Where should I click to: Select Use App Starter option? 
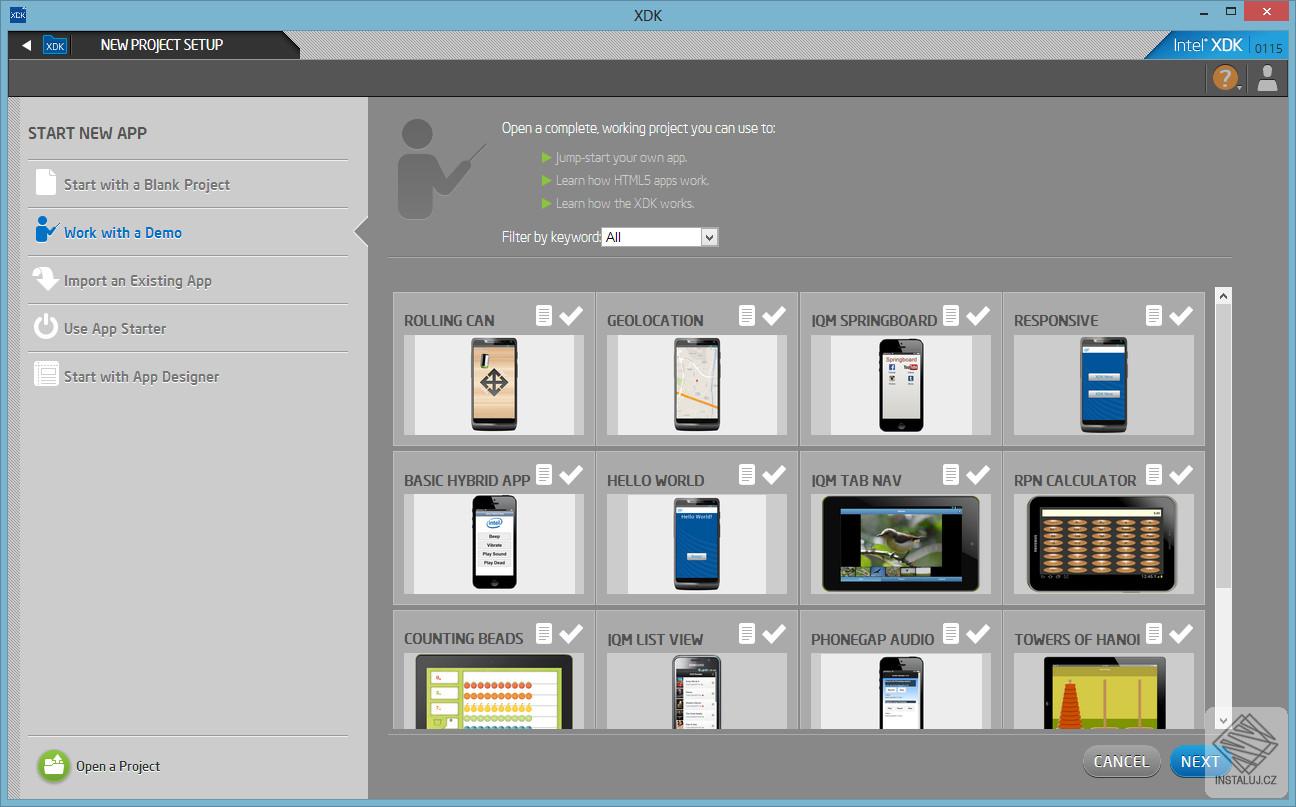point(115,329)
